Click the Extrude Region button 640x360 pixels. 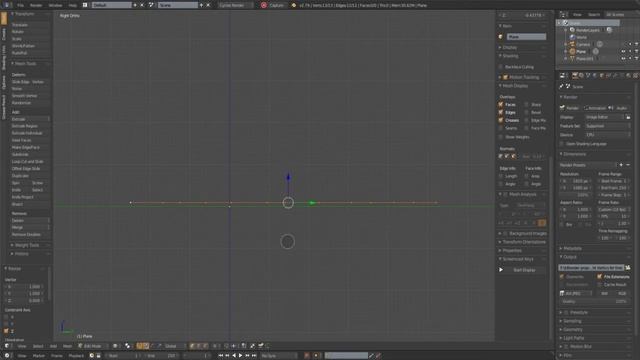(30, 126)
